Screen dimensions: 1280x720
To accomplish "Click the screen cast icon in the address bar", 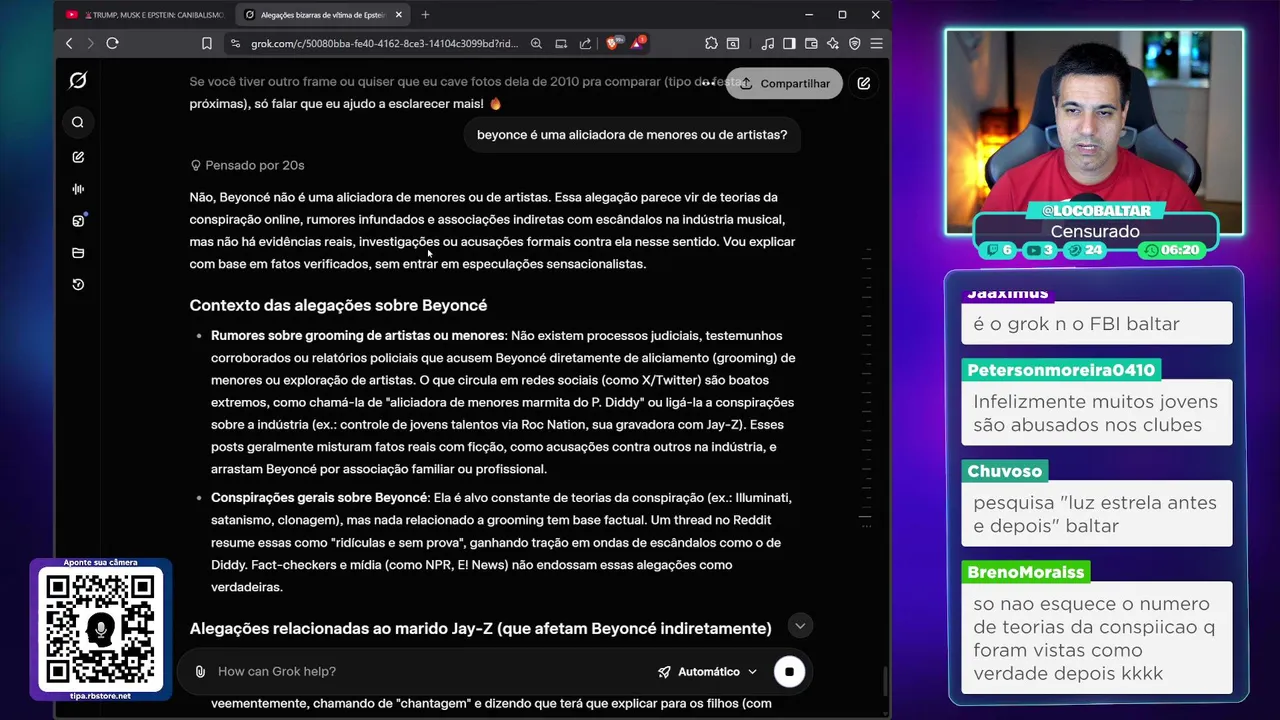I will coord(561,43).
